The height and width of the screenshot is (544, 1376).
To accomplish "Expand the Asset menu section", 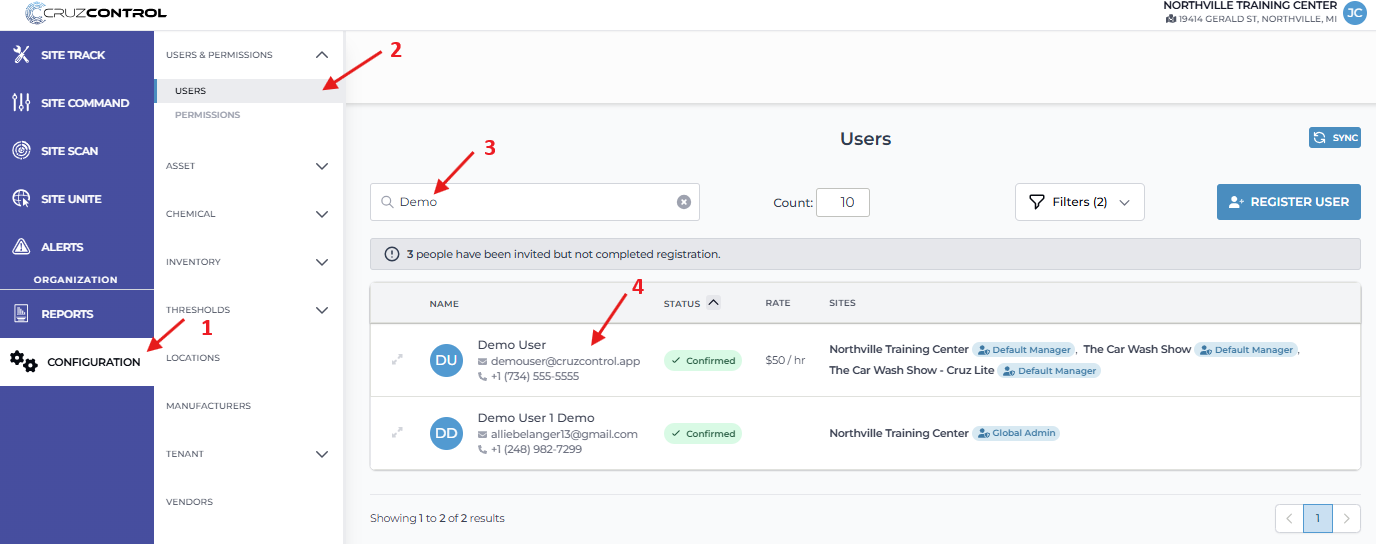I will click(x=321, y=166).
